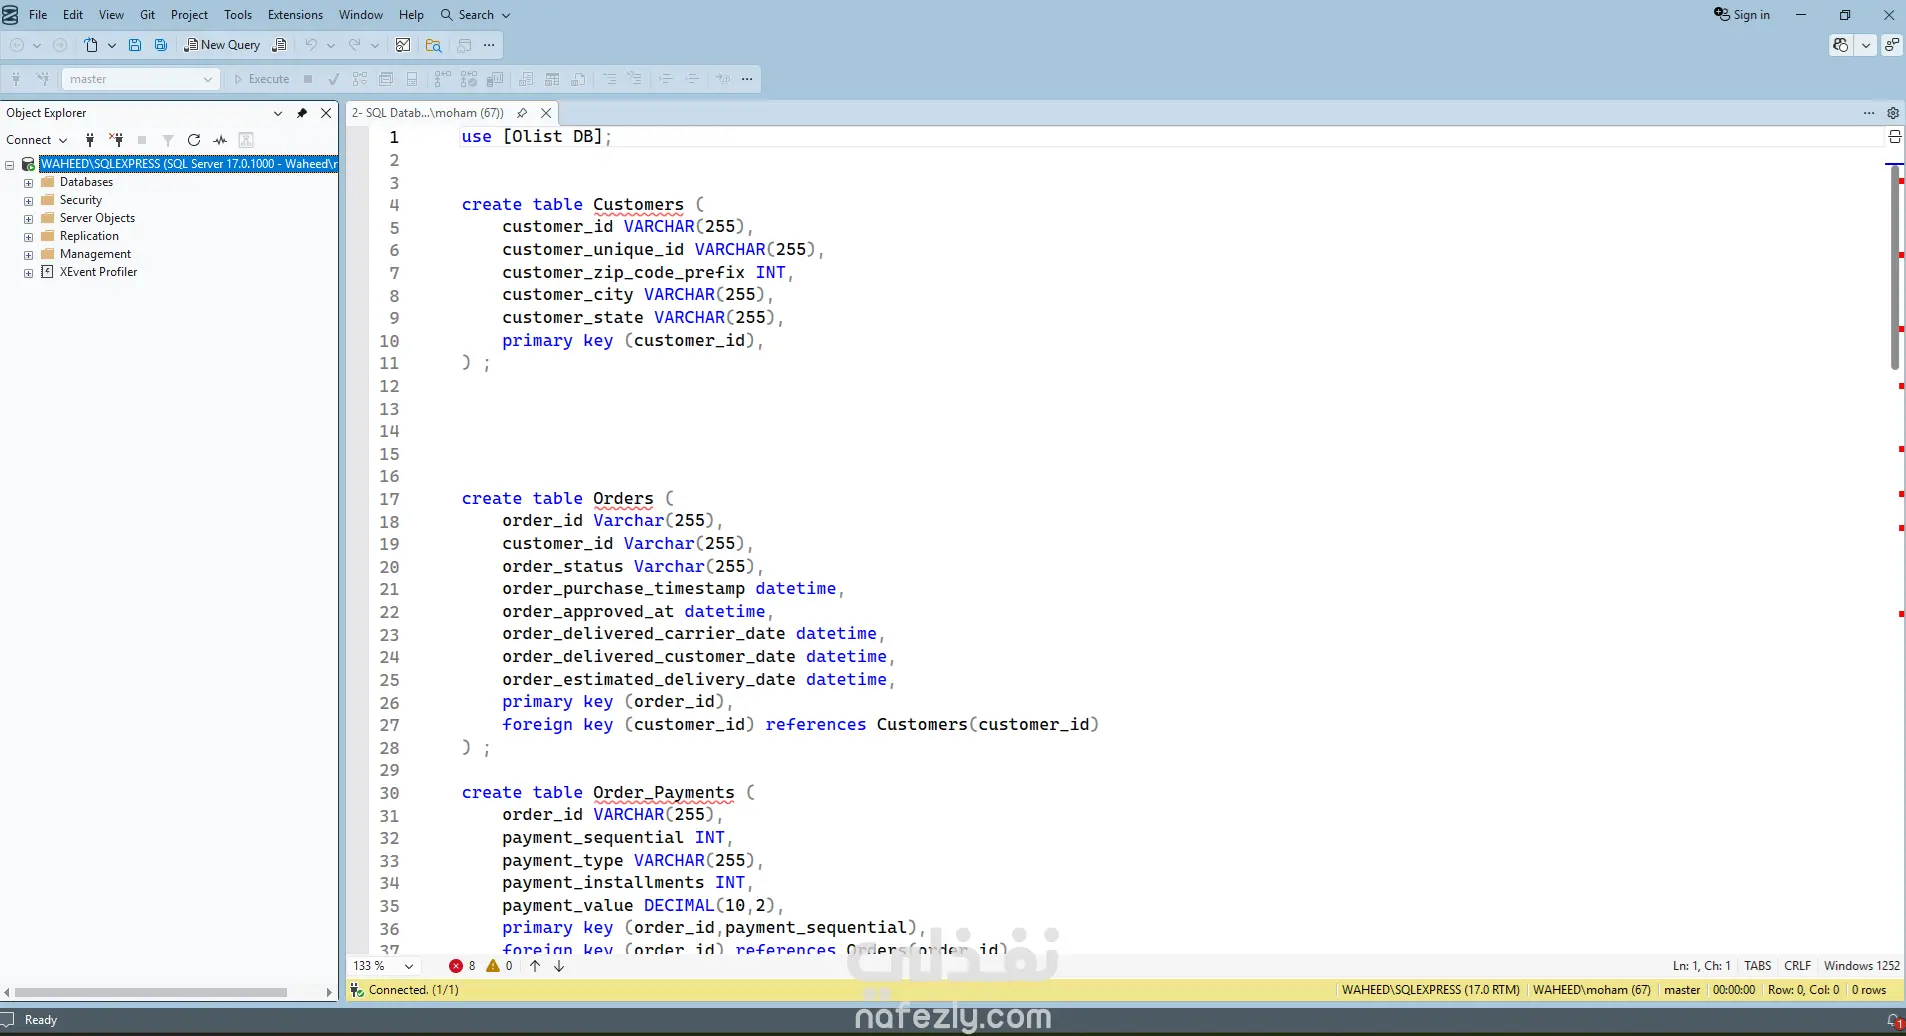Open the Tools menu
The width and height of the screenshot is (1906, 1036).
click(x=238, y=15)
